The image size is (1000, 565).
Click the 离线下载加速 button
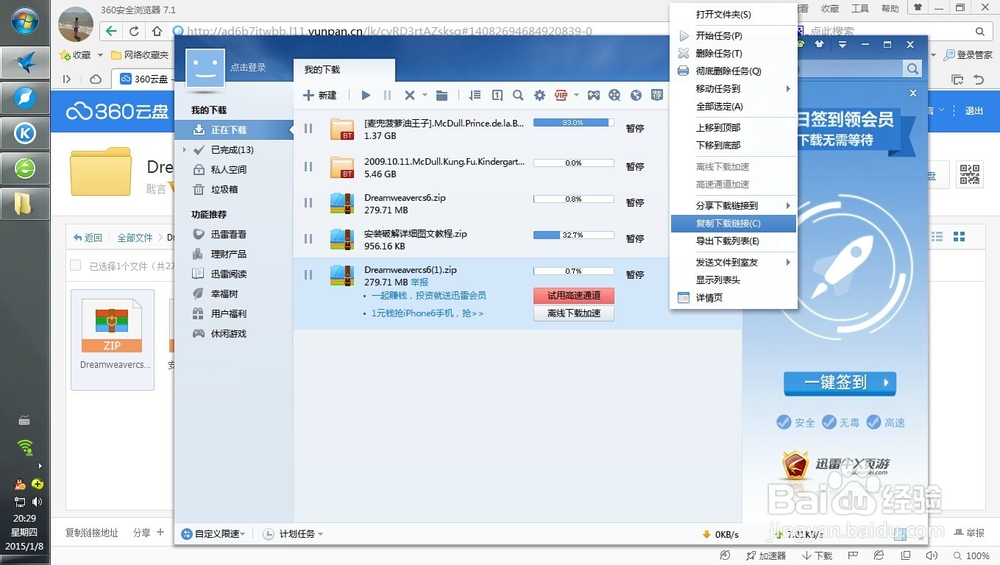[574, 313]
